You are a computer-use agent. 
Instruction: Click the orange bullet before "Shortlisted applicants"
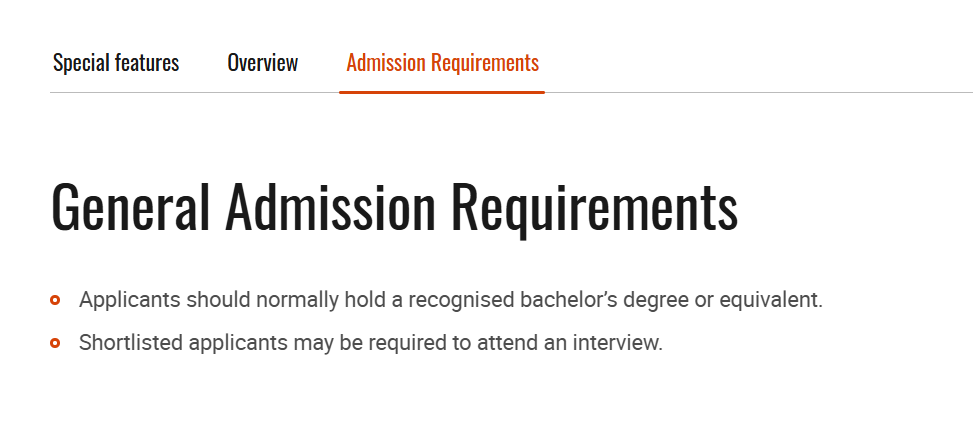tap(56, 343)
